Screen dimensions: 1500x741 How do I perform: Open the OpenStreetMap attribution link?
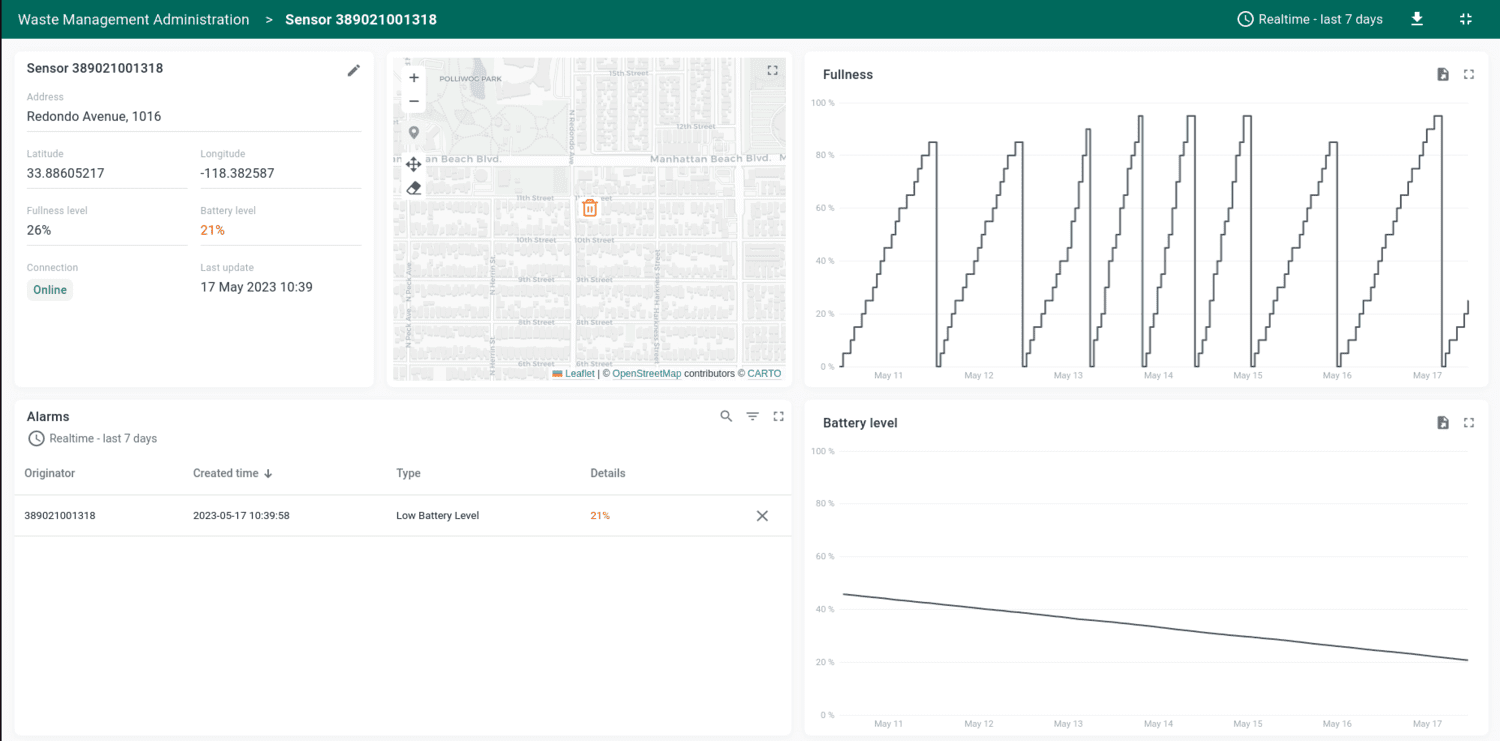[x=647, y=373]
